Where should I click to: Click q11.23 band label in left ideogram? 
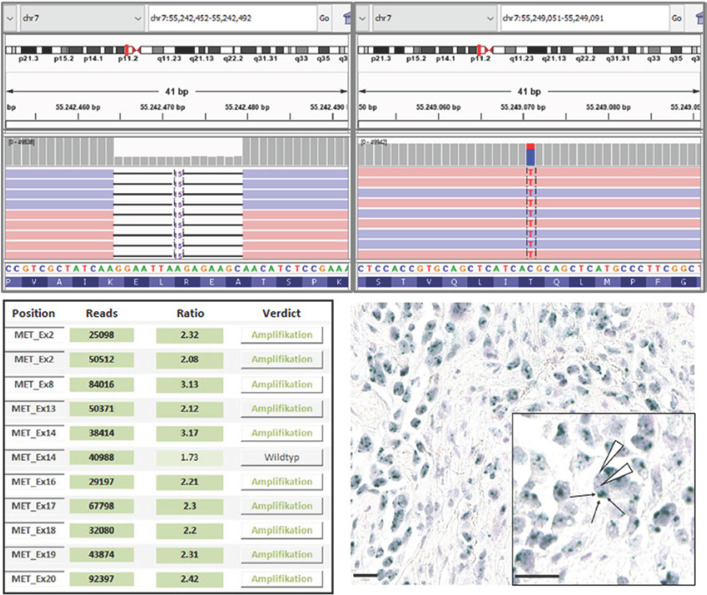pyautogui.click(x=169, y=59)
